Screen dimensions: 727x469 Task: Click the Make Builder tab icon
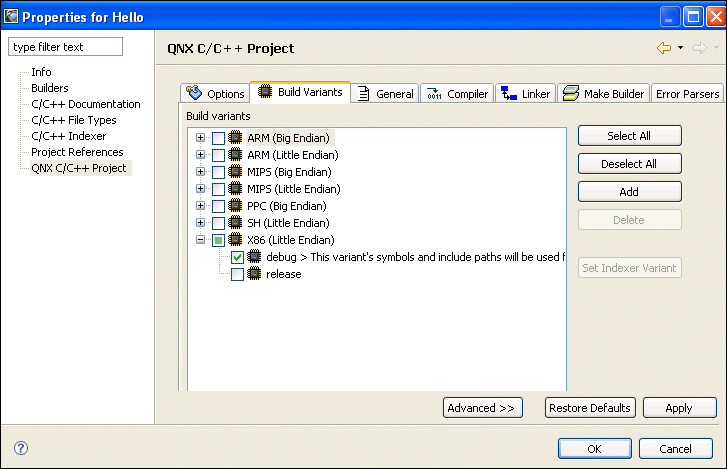[x=570, y=93]
